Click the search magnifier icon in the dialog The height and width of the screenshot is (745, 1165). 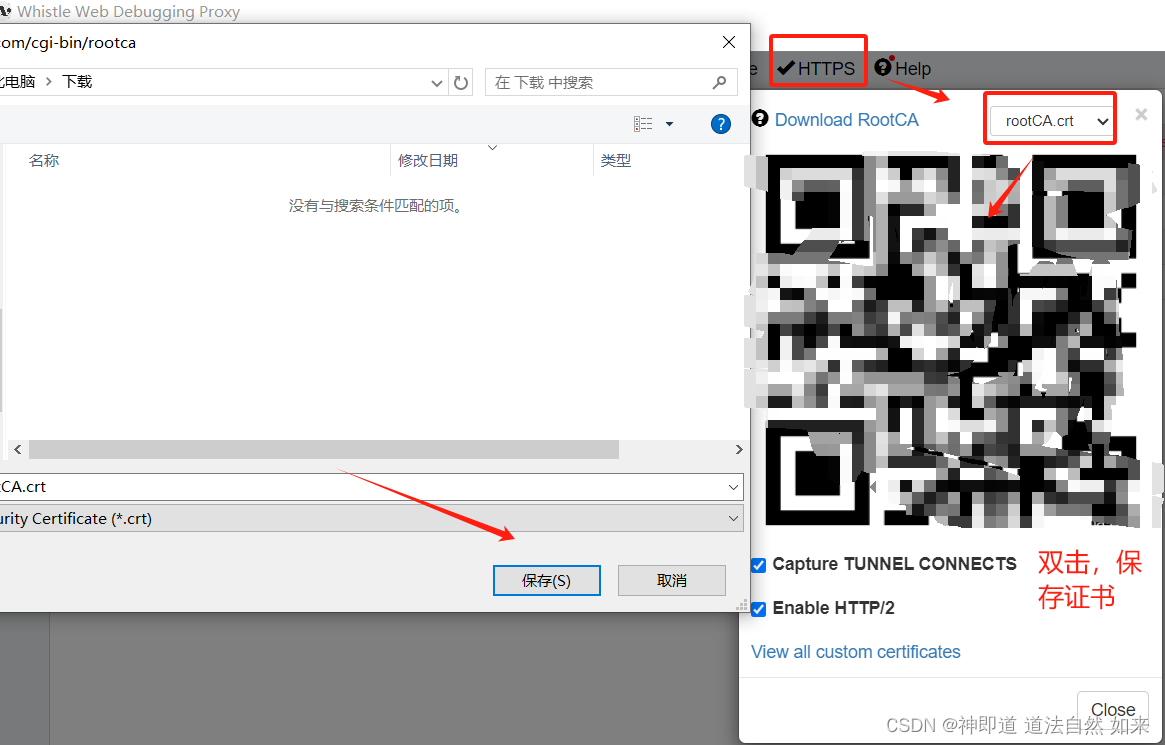pyautogui.click(x=719, y=82)
